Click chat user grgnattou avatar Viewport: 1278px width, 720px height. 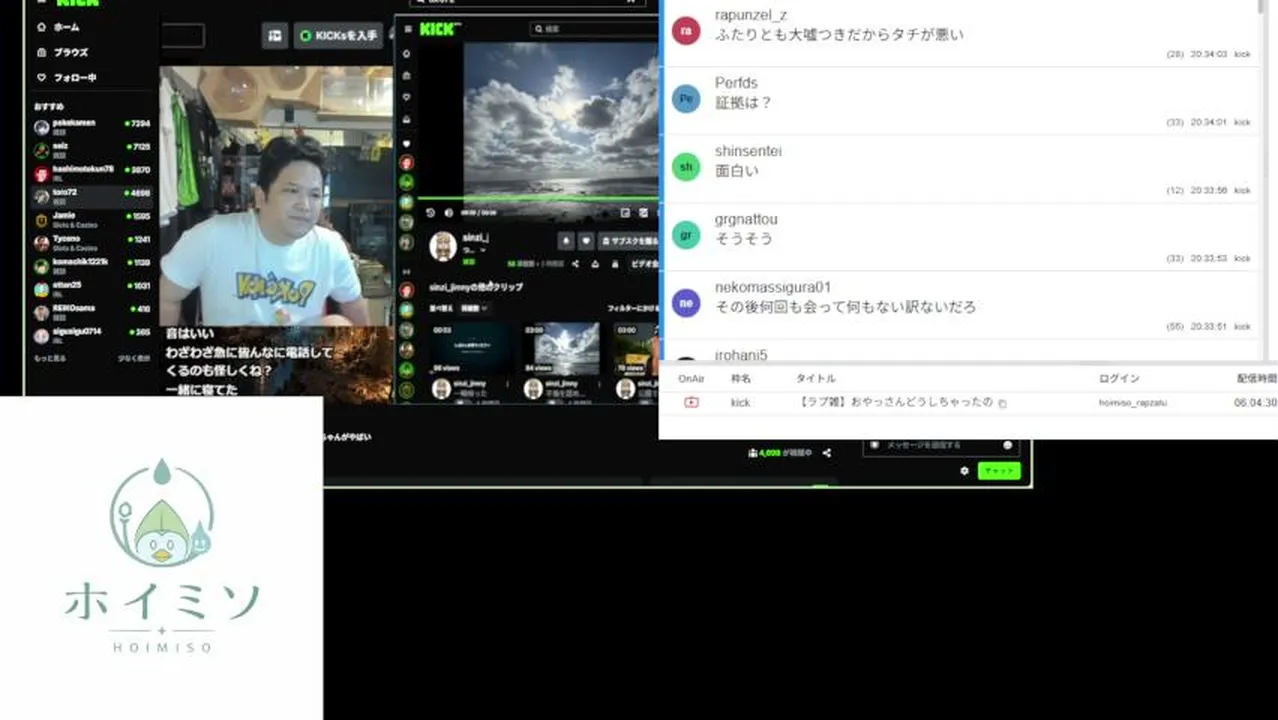(x=686, y=235)
